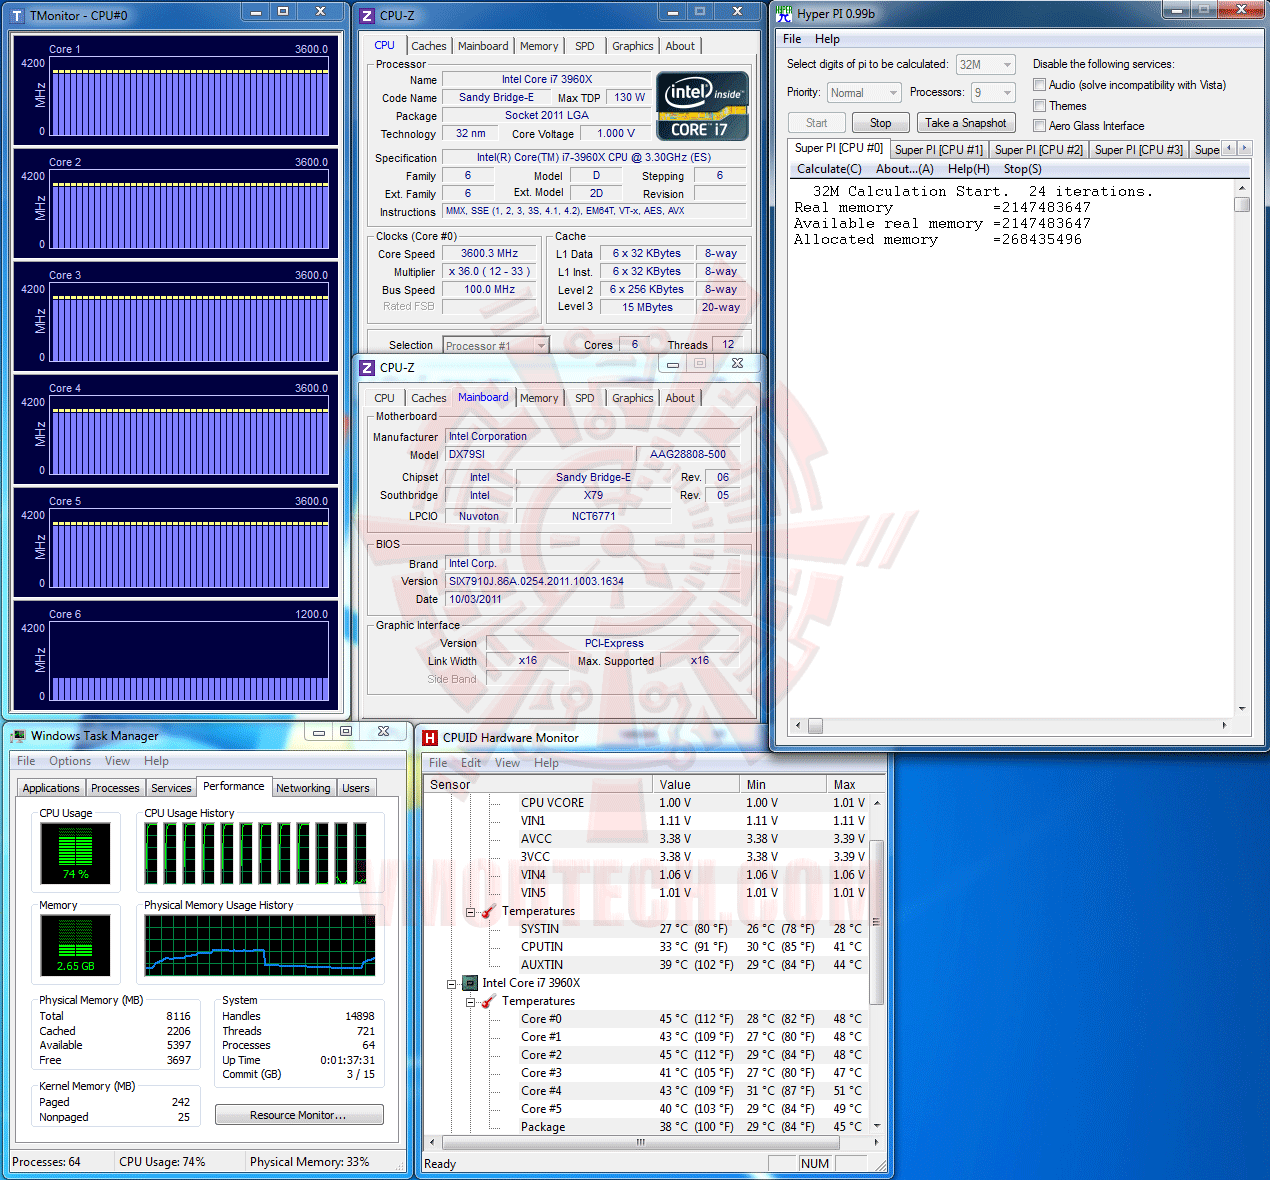Click the Temperatures thermometer icon under Intel Core
This screenshot has width=1270, height=1180.
click(x=489, y=1001)
